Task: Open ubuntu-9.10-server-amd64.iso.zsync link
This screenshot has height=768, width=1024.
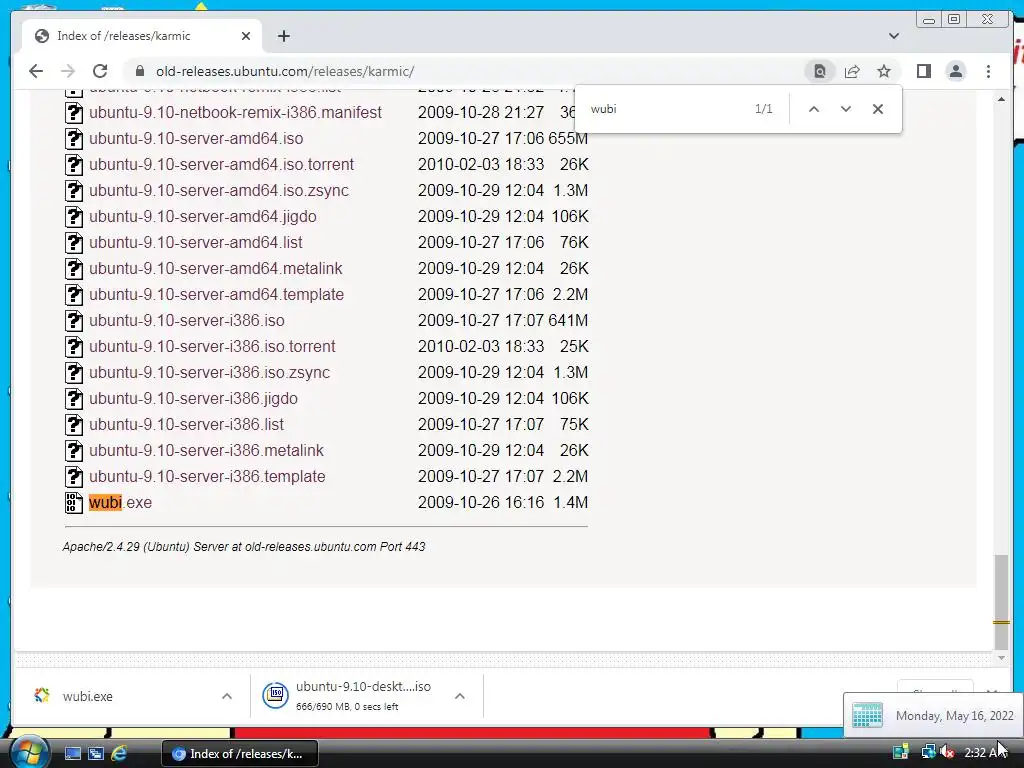Action: pos(219,191)
